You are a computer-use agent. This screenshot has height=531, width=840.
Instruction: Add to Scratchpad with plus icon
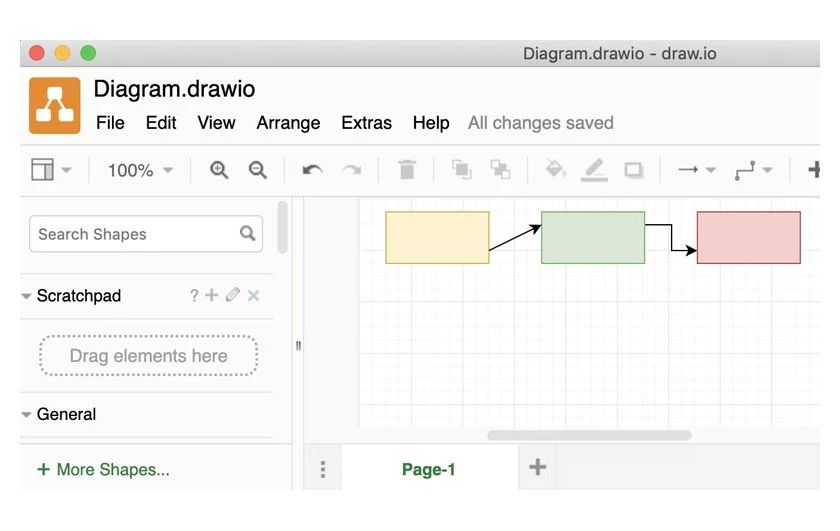pos(212,295)
